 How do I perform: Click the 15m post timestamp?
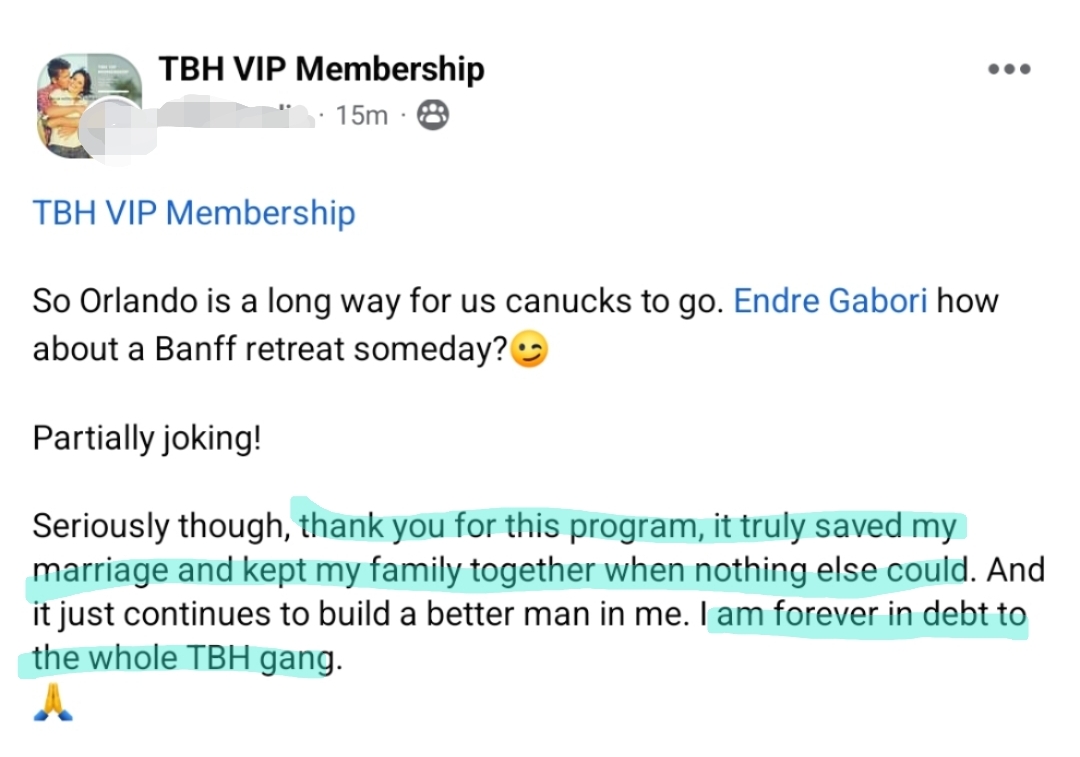pos(361,116)
